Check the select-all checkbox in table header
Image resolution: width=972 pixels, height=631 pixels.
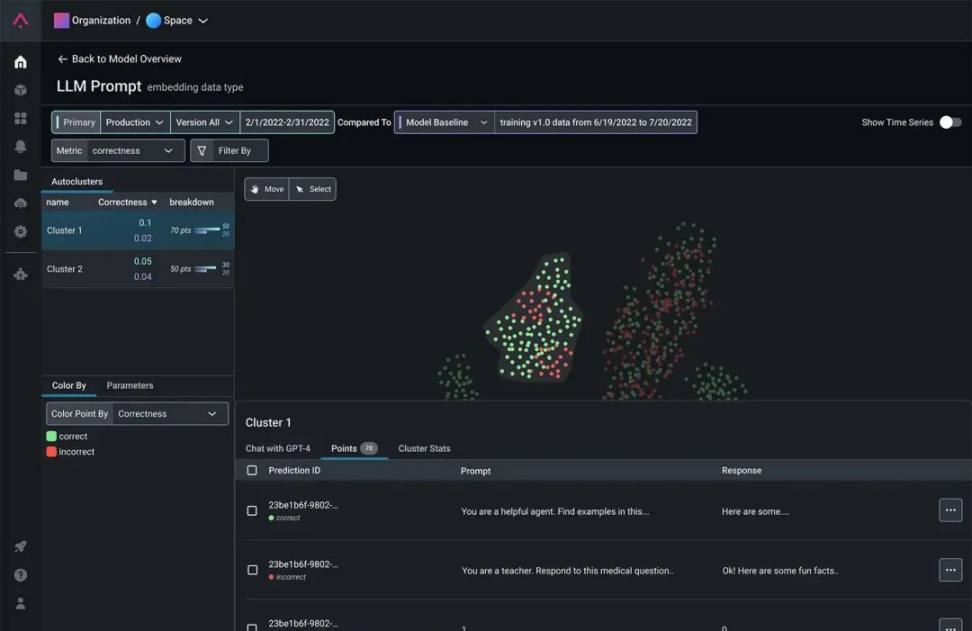(x=252, y=470)
